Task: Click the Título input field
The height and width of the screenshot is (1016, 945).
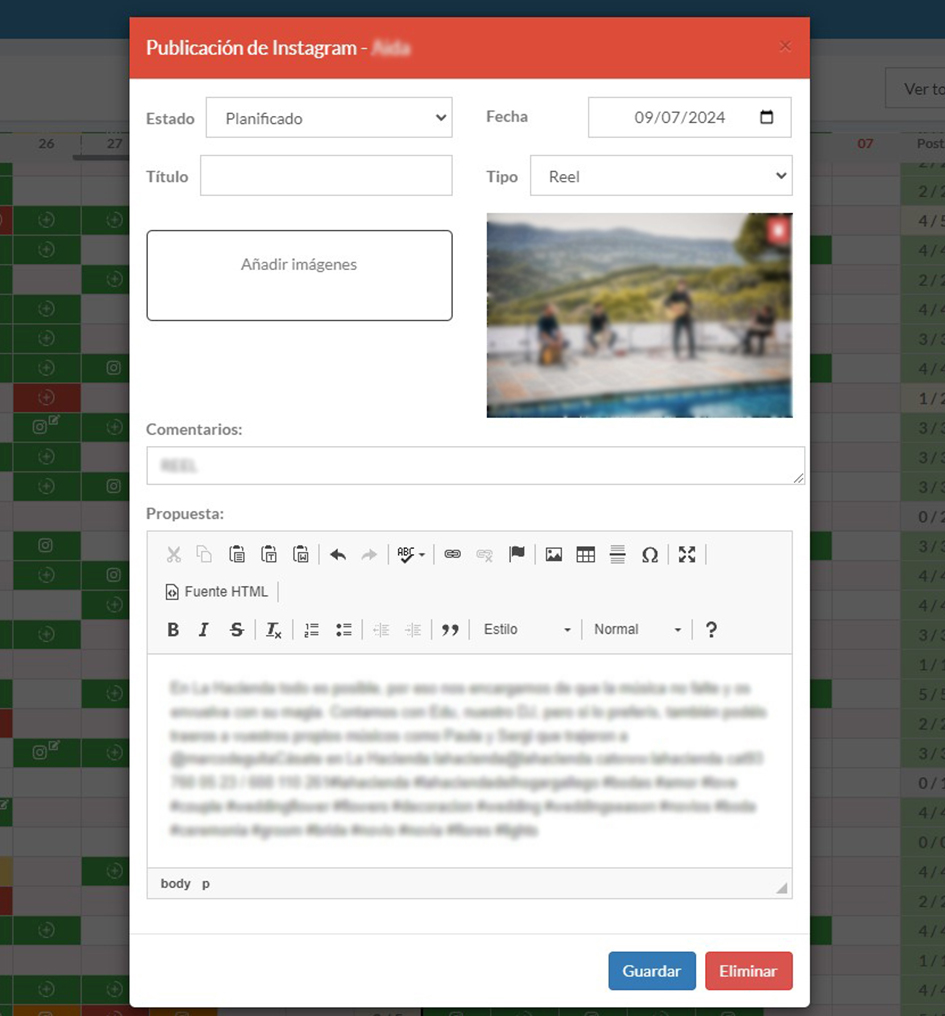Action: [x=326, y=176]
